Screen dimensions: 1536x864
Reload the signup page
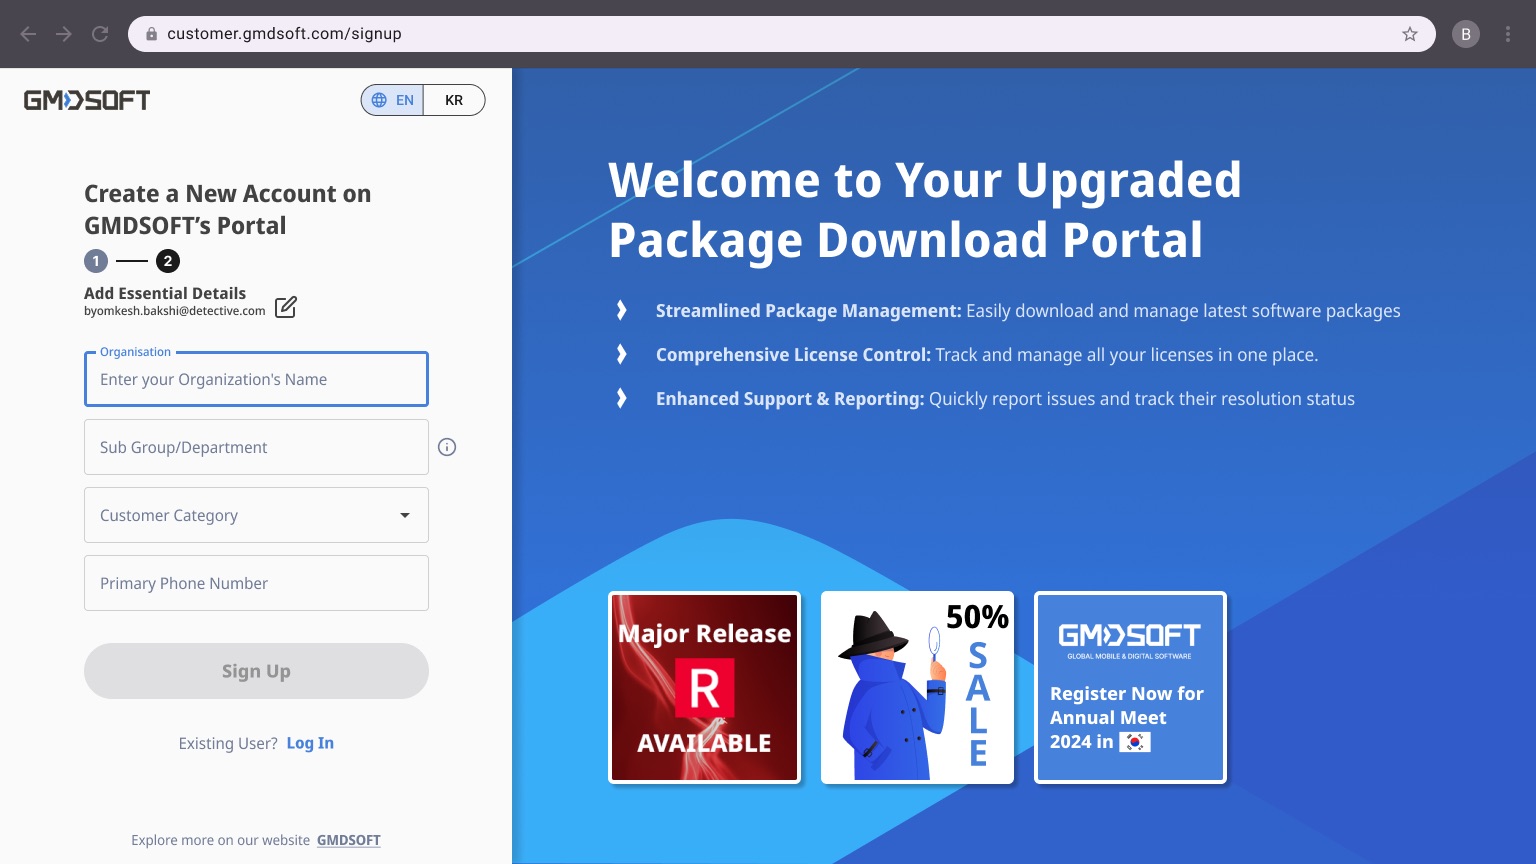(x=100, y=34)
